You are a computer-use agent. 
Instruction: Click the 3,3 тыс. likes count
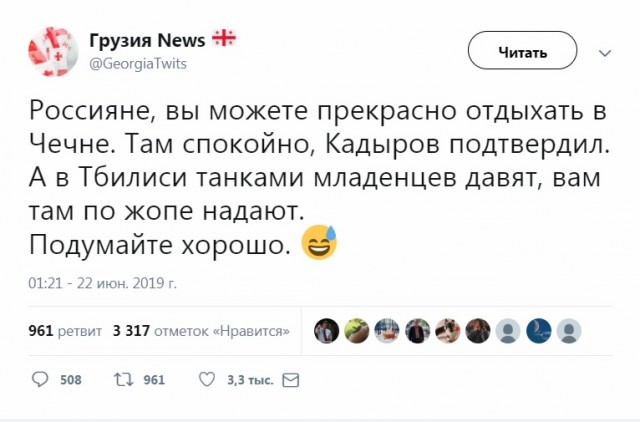tap(250, 380)
